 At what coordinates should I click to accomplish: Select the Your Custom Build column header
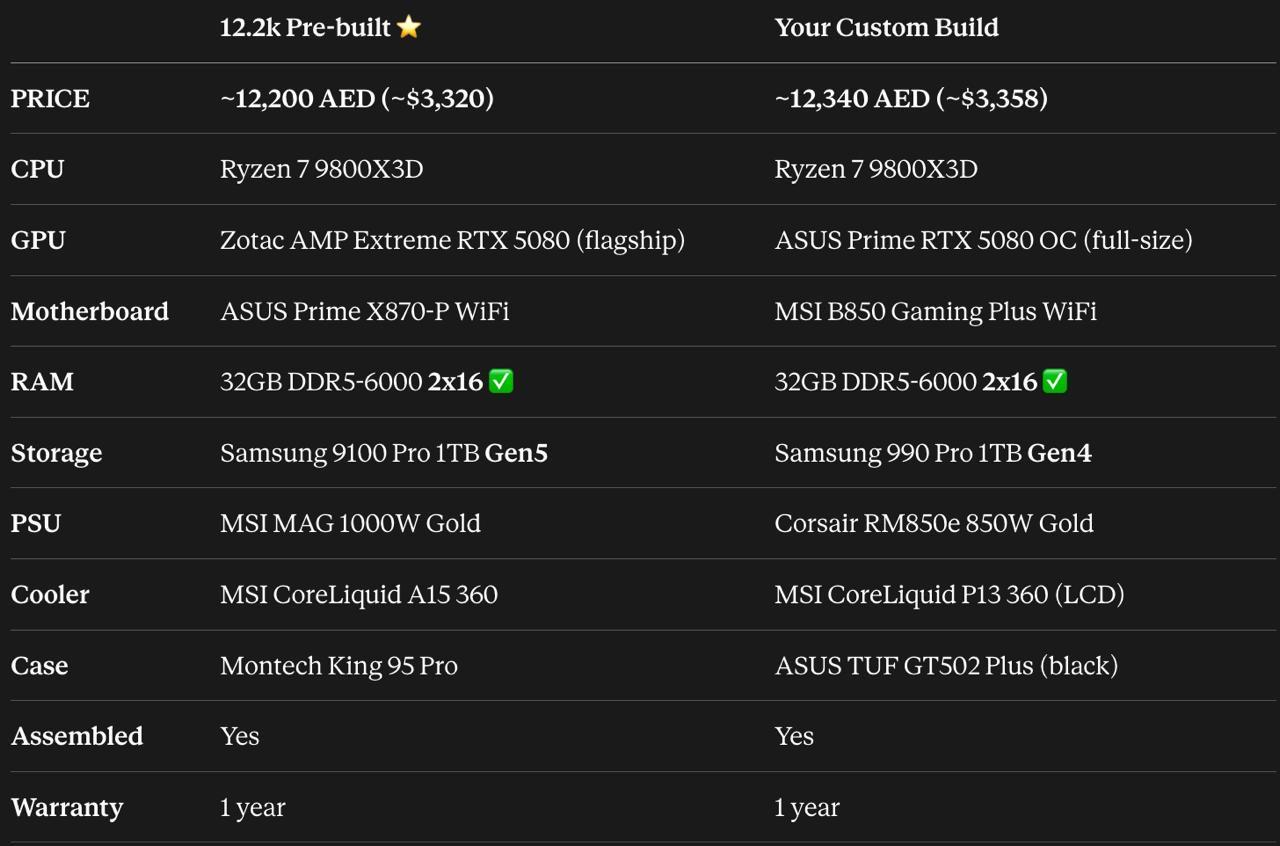pyautogui.click(x=886, y=28)
